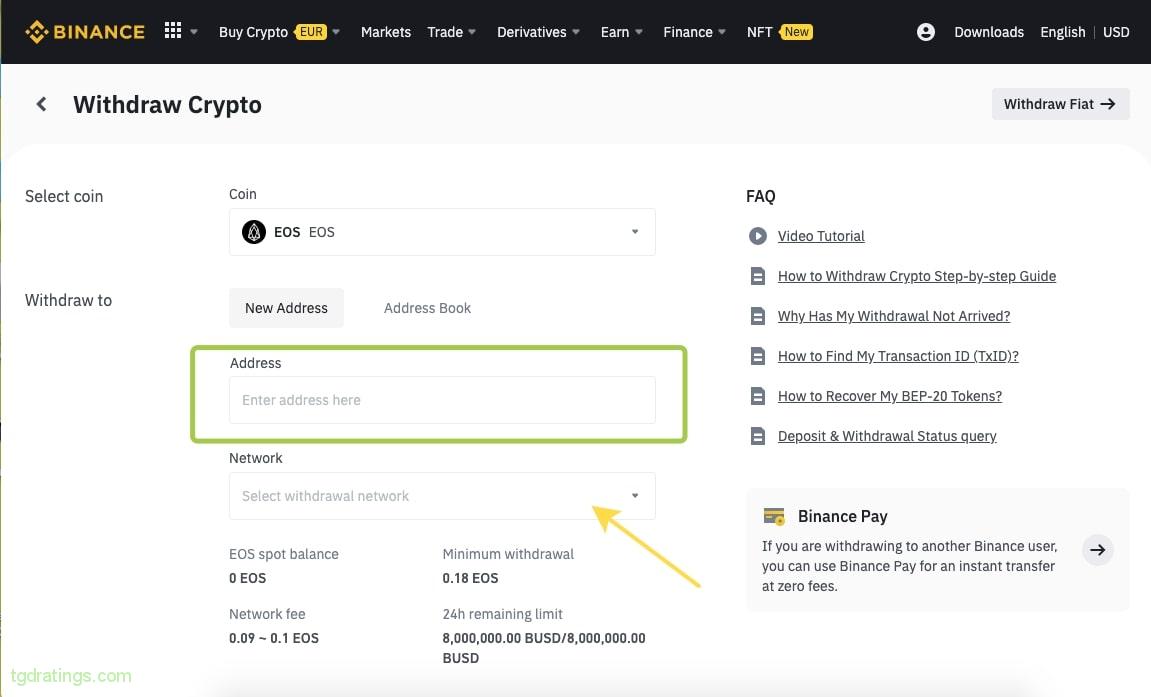
Task: Open How to Find My Transaction ID
Action: click(898, 356)
